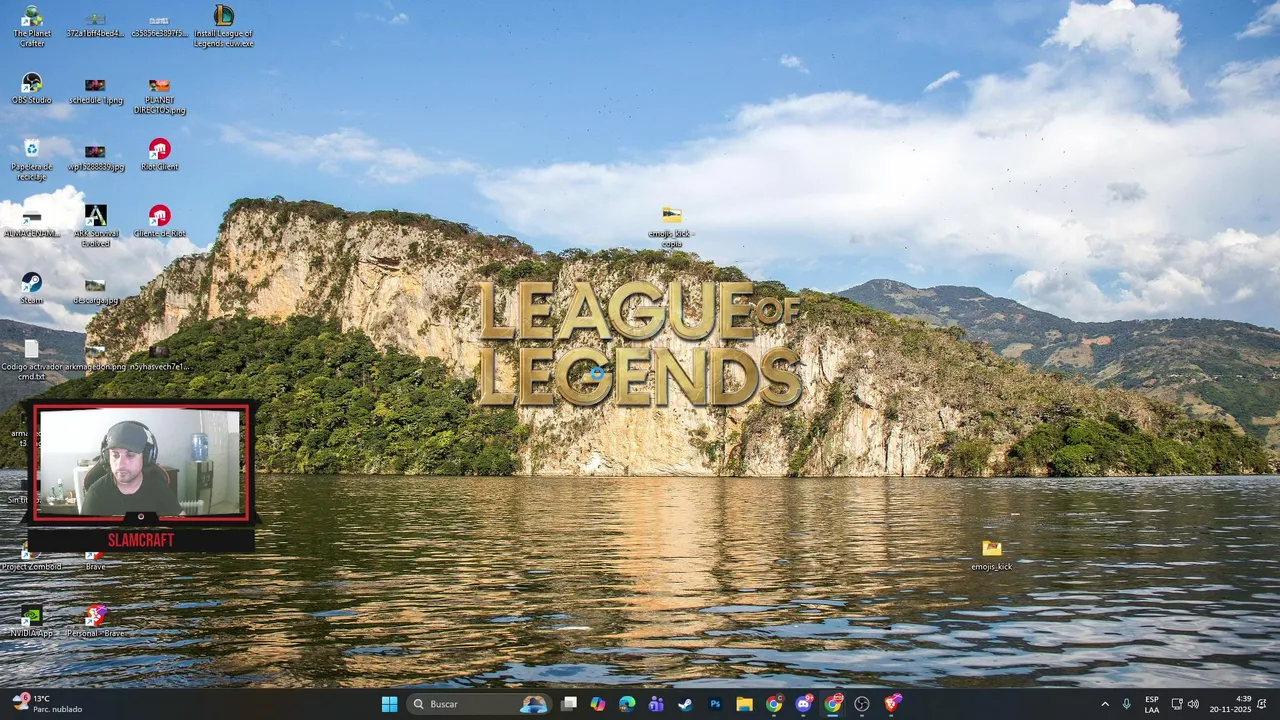Open the volume speaker tray icon

tap(1193, 704)
